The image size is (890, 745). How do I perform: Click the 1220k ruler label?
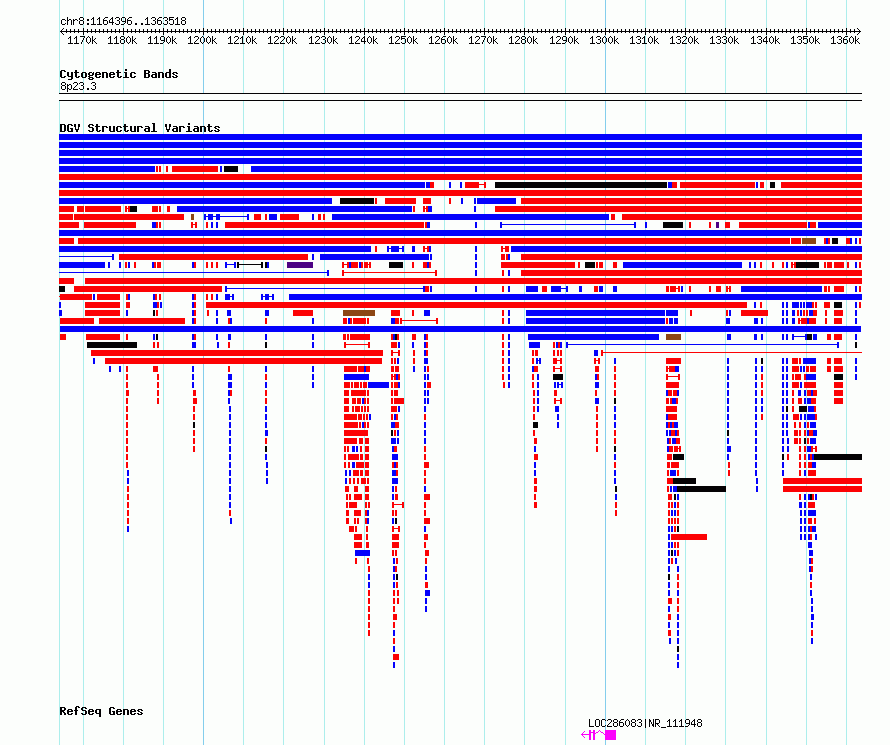tap(282, 40)
